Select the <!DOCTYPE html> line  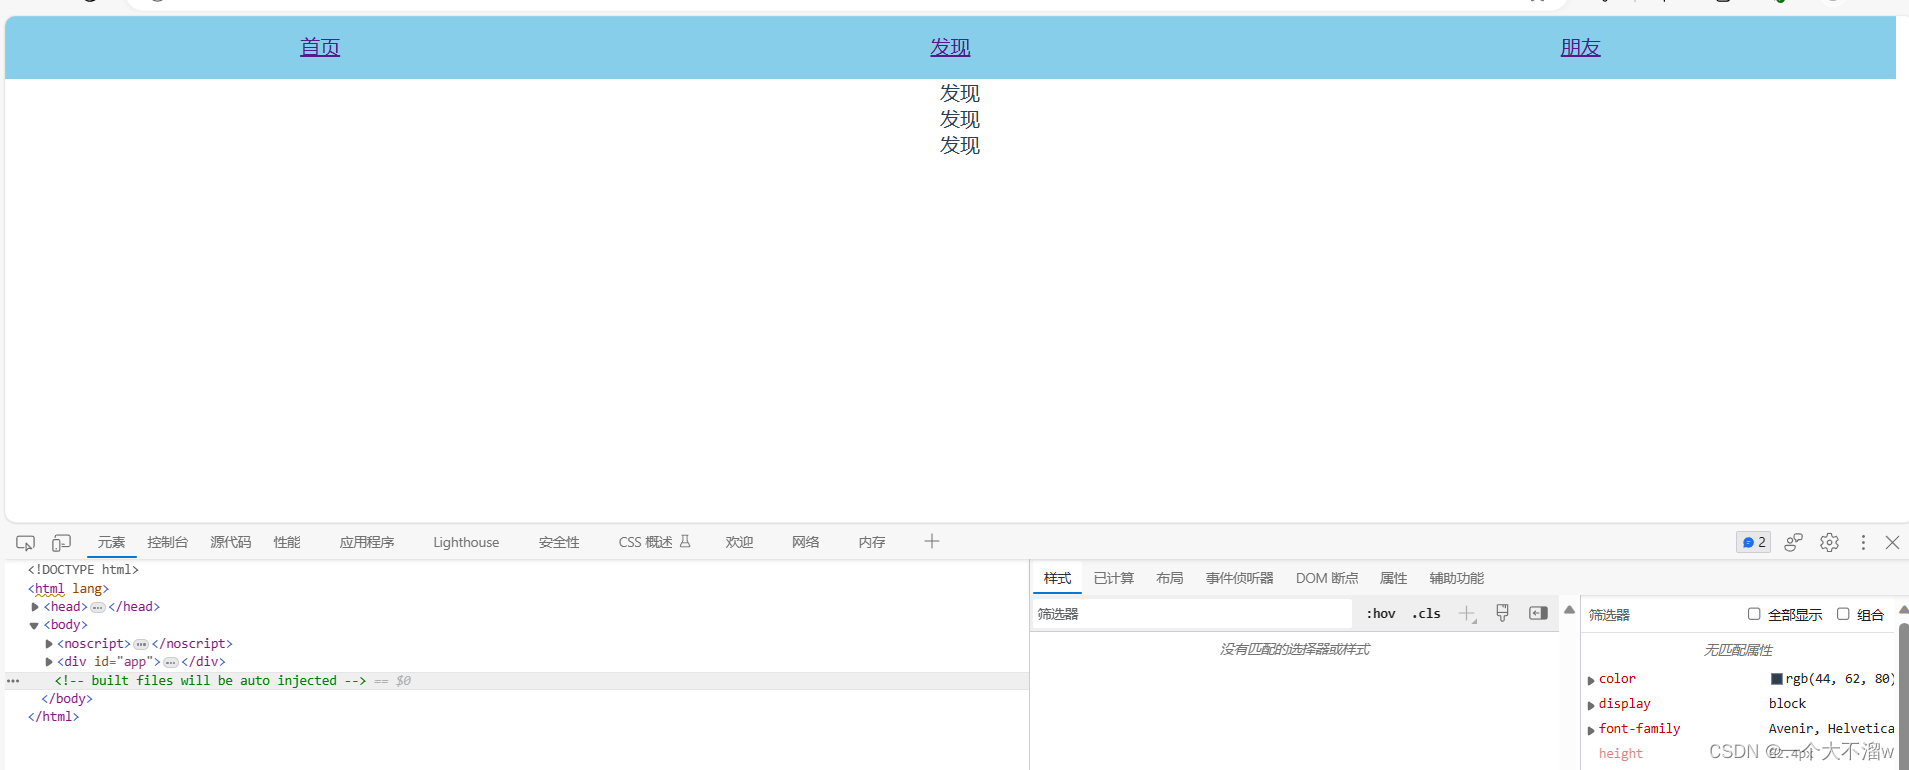point(83,570)
